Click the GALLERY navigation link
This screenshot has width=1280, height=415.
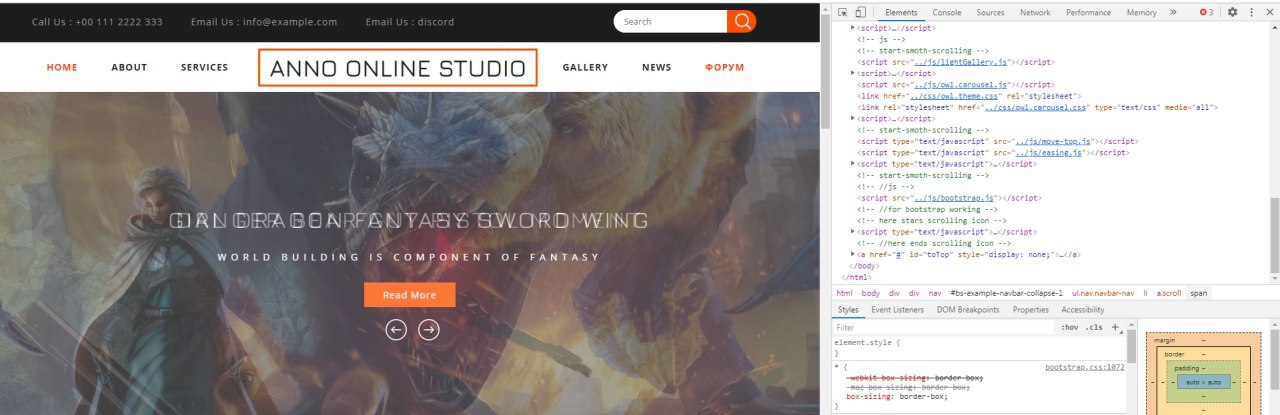click(x=585, y=67)
